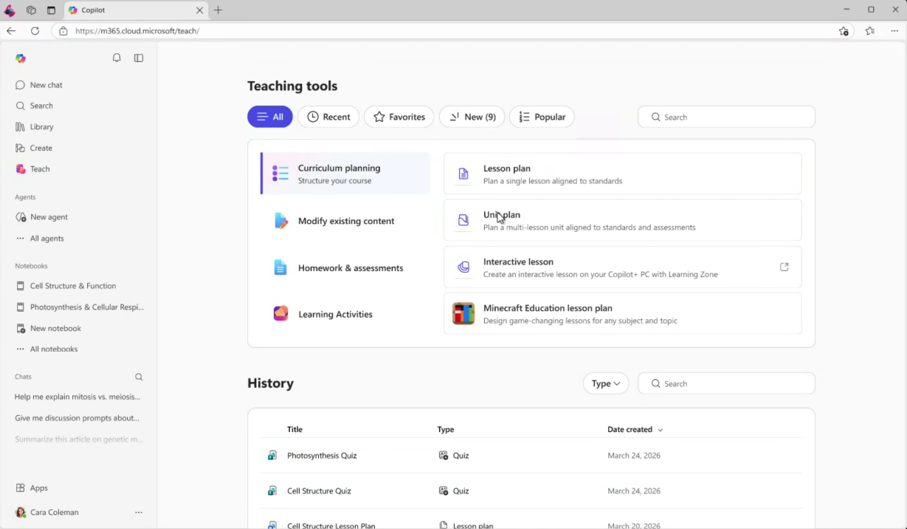
Task: Click the Photosynthesis Quiz file icon
Action: click(272, 456)
